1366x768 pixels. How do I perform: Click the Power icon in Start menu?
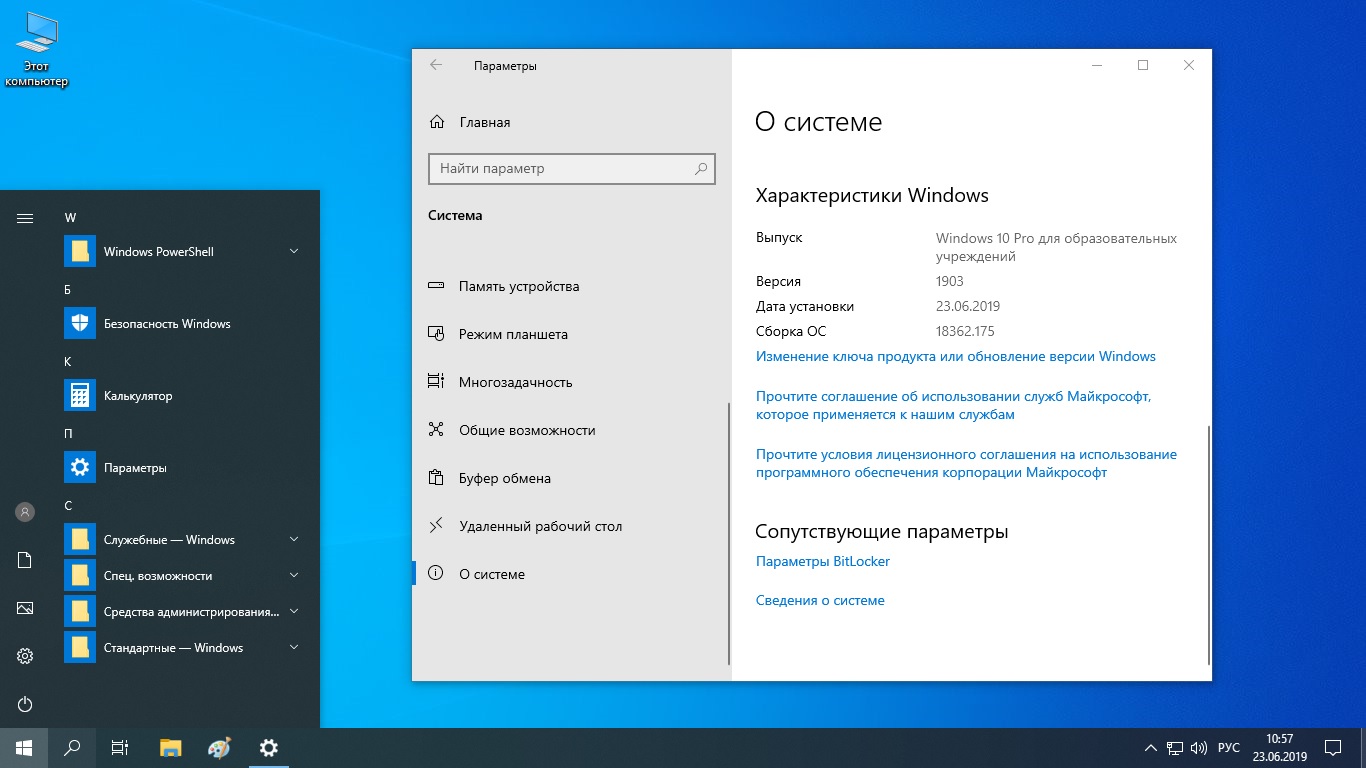click(x=25, y=704)
